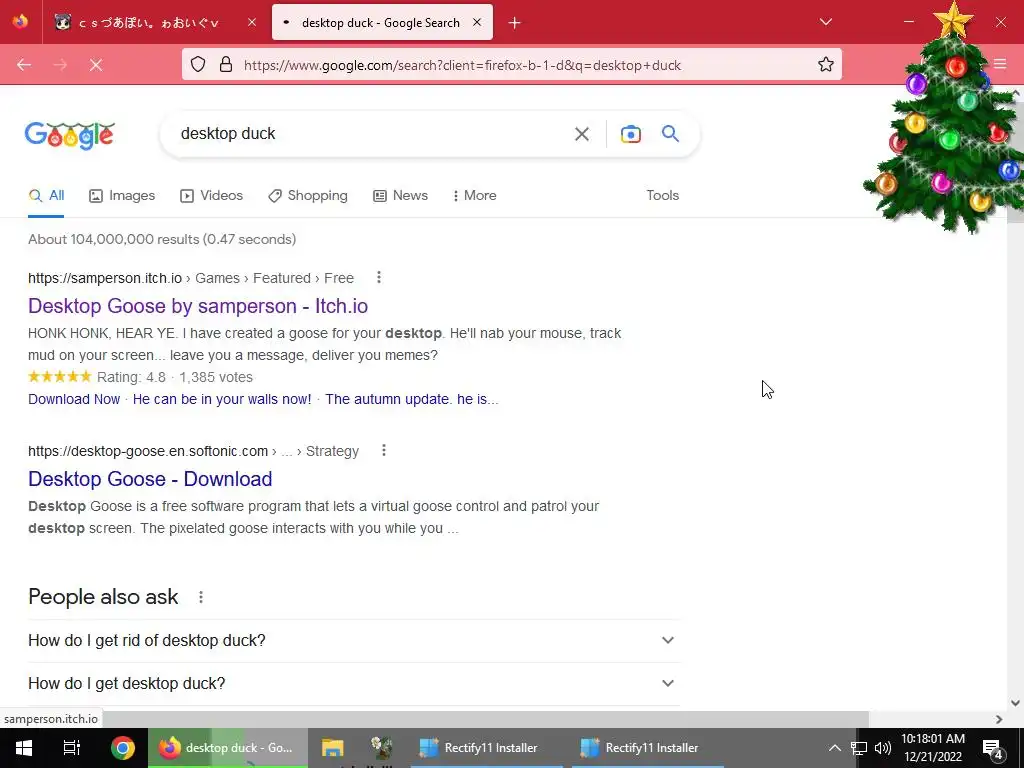Open Task View on the taskbar
Screen dimensions: 1024x768
pos(71,748)
